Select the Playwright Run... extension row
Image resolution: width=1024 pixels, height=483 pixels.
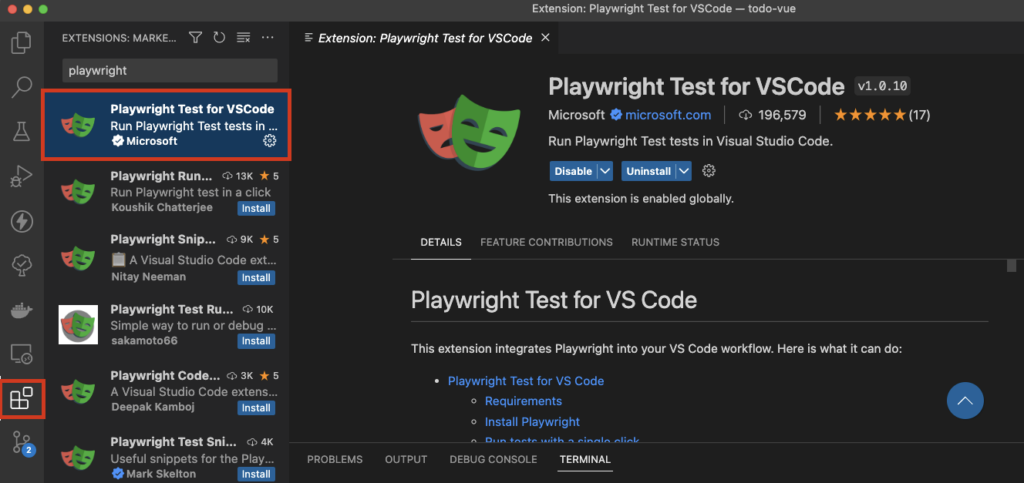167,192
